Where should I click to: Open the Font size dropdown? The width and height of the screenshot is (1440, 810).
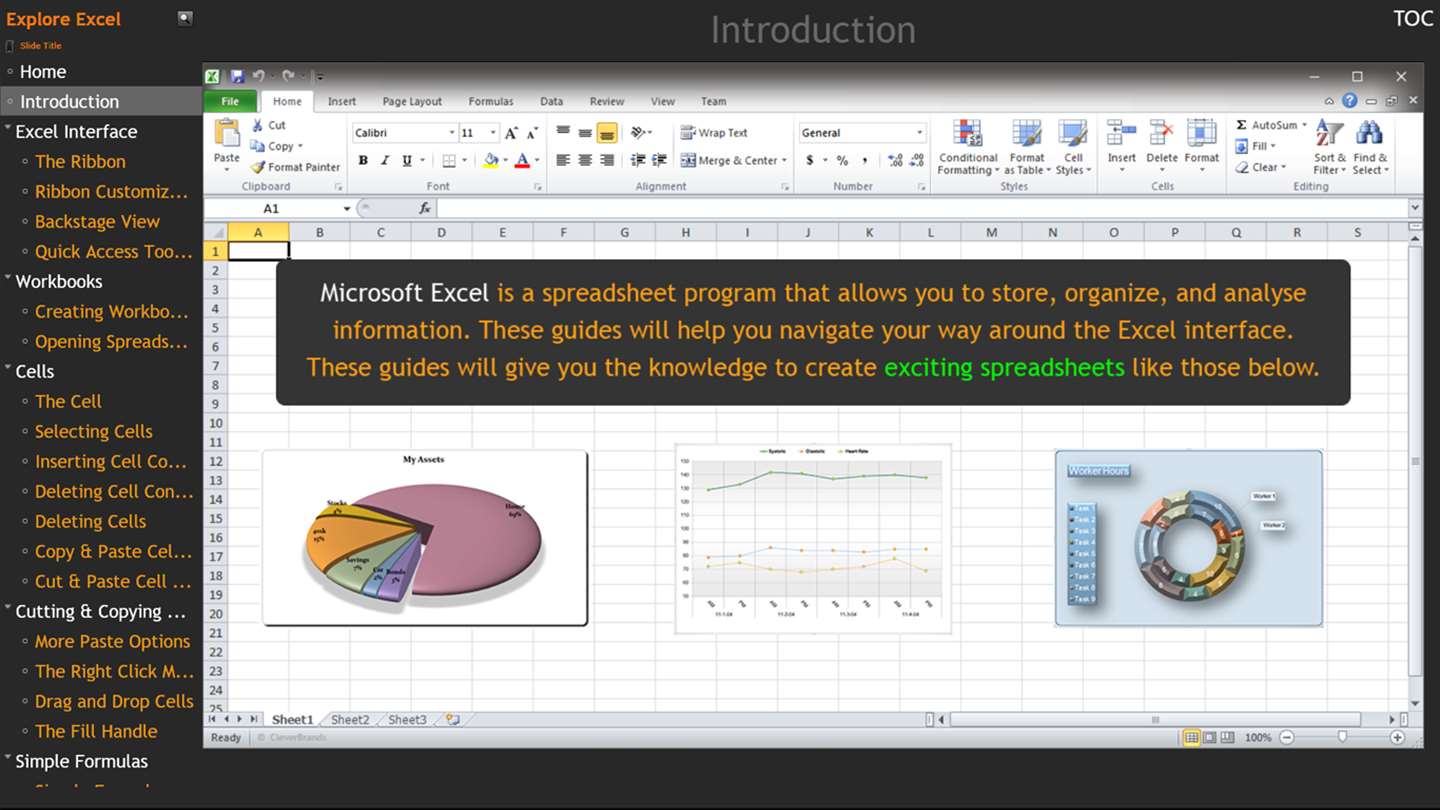[493, 133]
